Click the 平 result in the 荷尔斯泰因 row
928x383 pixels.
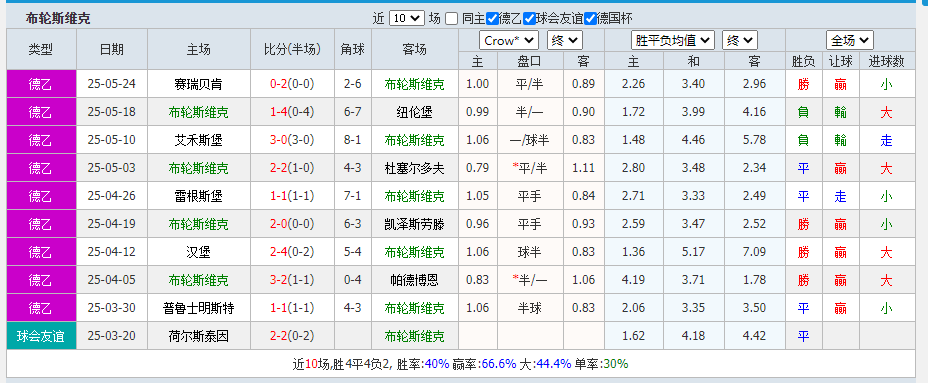[803, 336]
